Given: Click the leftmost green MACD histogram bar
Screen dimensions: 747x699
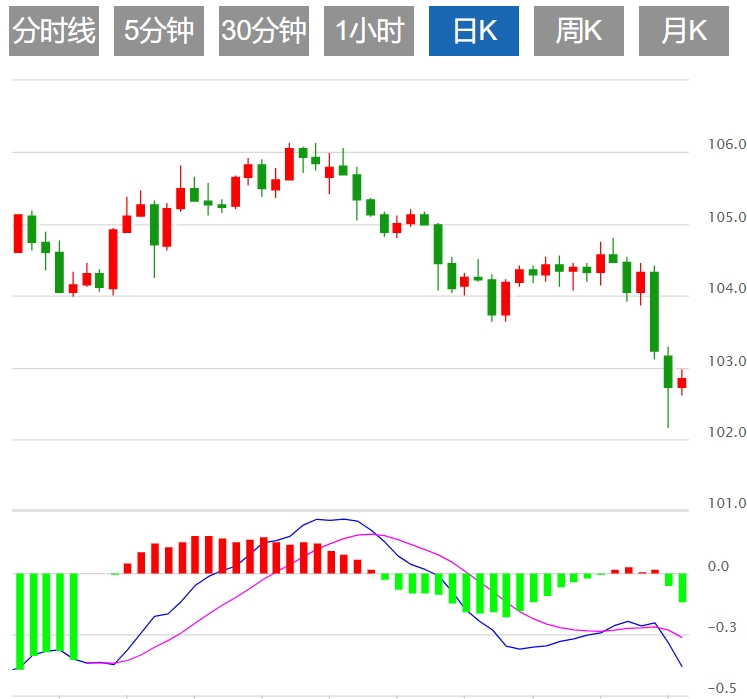Looking at the screenshot, I should point(18,620).
